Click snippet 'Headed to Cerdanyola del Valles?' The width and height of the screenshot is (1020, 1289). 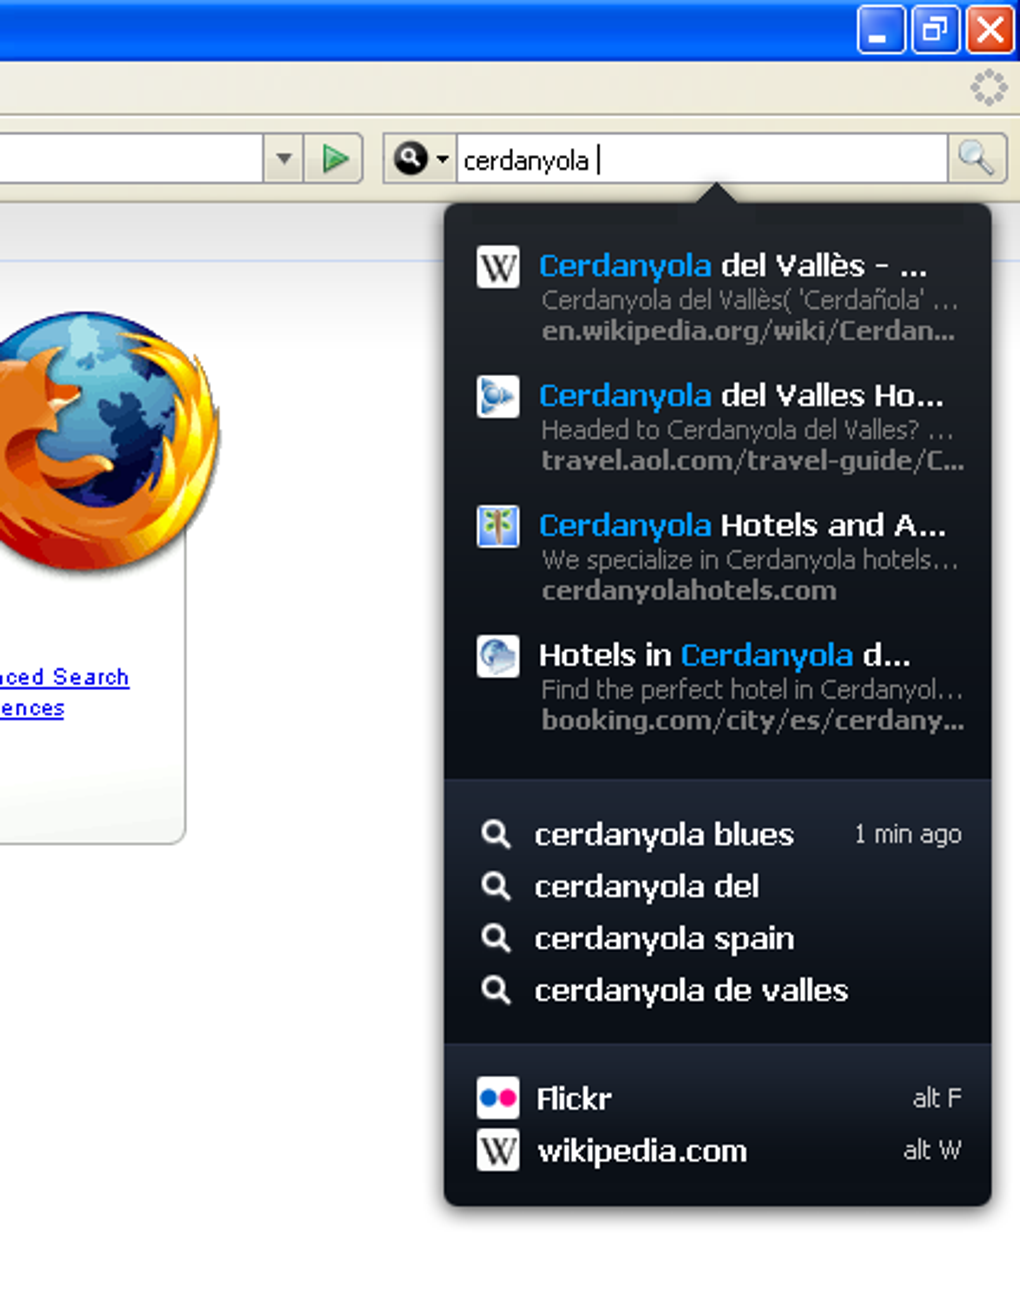coord(747,430)
